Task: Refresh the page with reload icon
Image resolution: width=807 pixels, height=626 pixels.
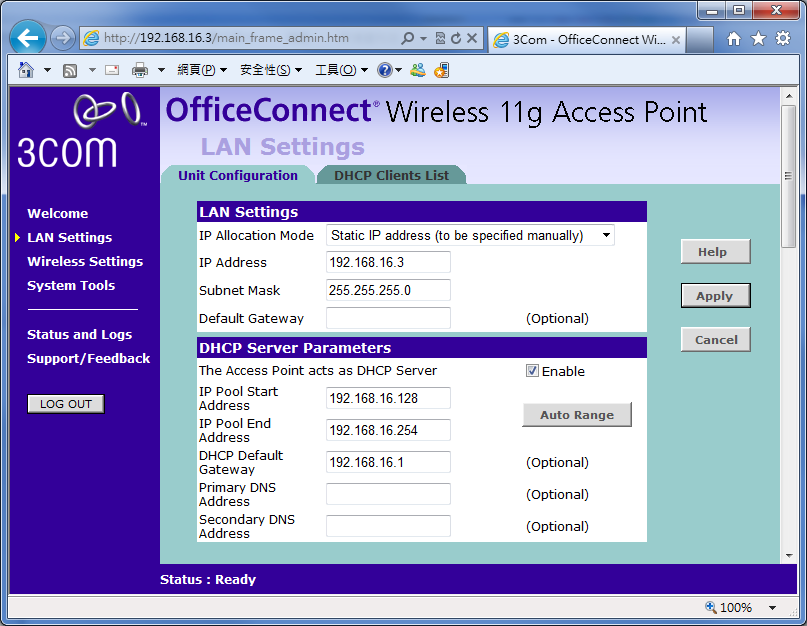Action: click(456, 38)
